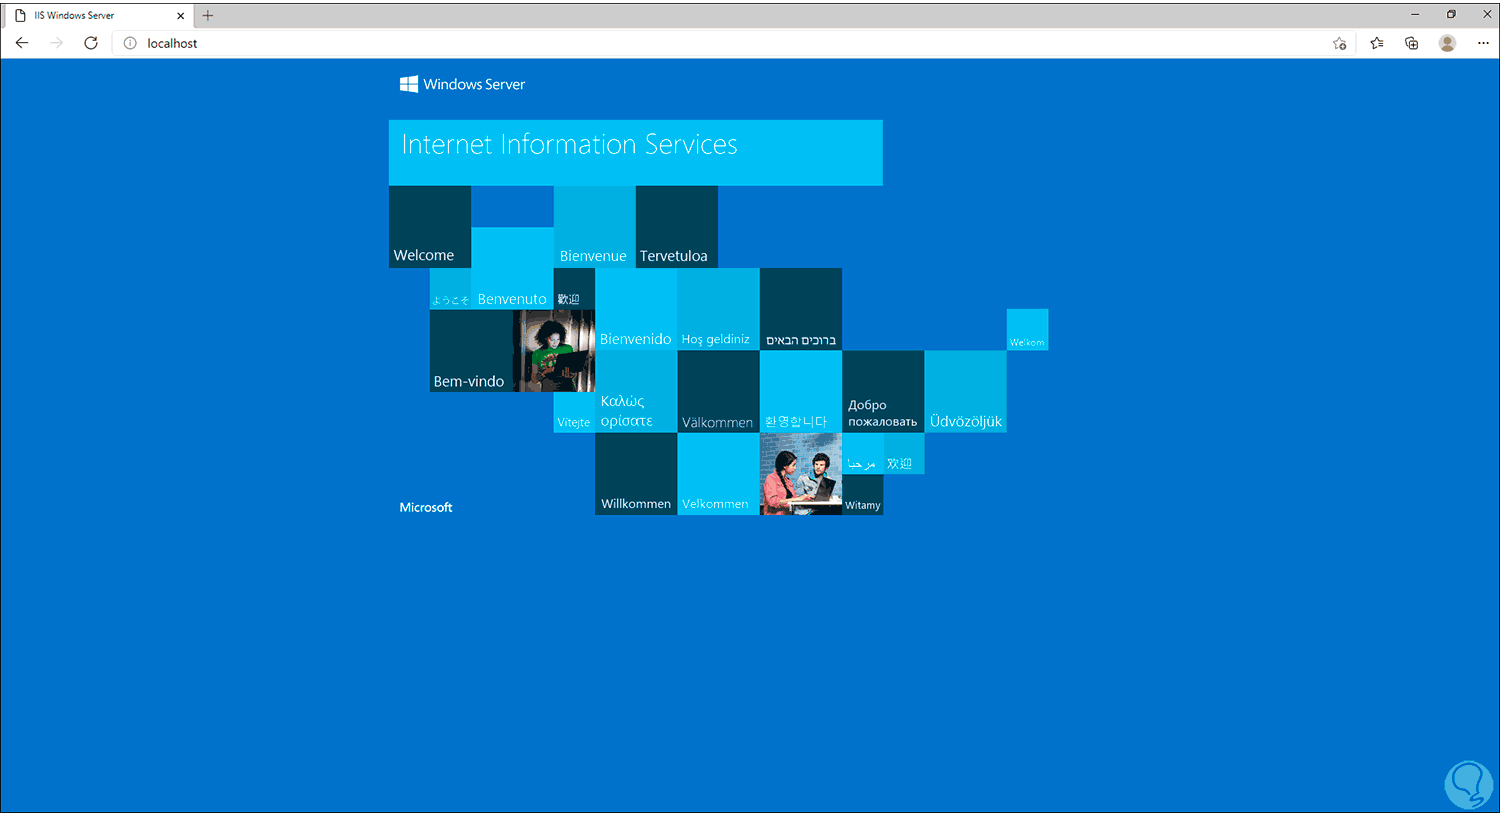The height and width of the screenshot is (816, 1500).
Task: Click the Korean 환영합니다 tile
Action: click(801, 391)
